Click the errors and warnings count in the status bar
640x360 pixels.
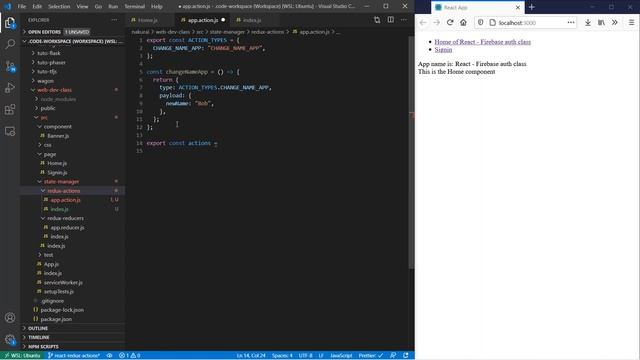pos(129,356)
